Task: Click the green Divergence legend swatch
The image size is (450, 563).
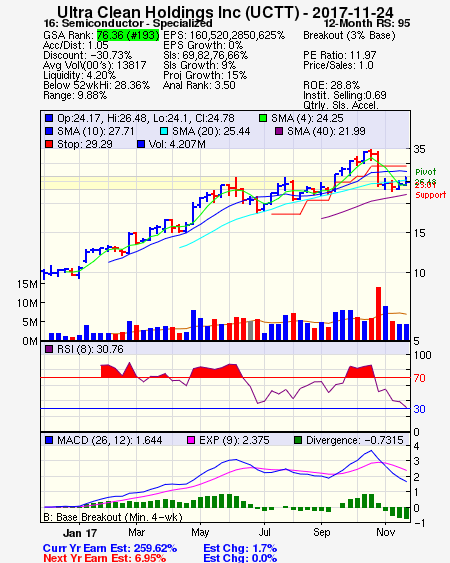Action: (x=298, y=440)
